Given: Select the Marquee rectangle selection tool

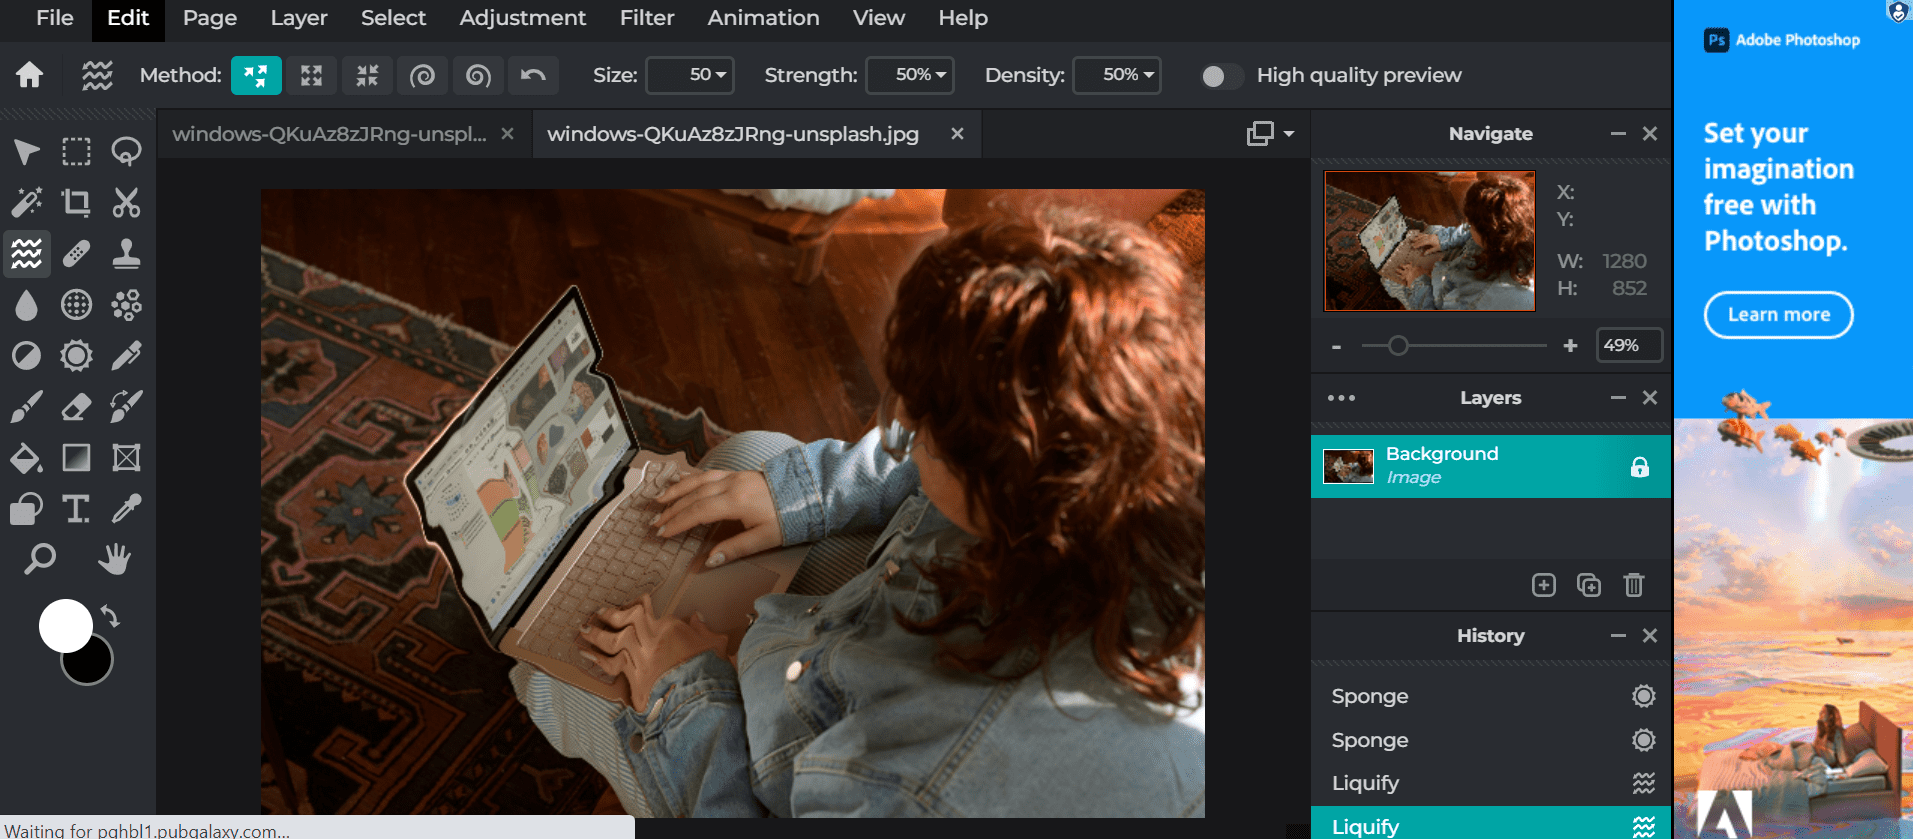Looking at the screenshot, I should (76, 152).
